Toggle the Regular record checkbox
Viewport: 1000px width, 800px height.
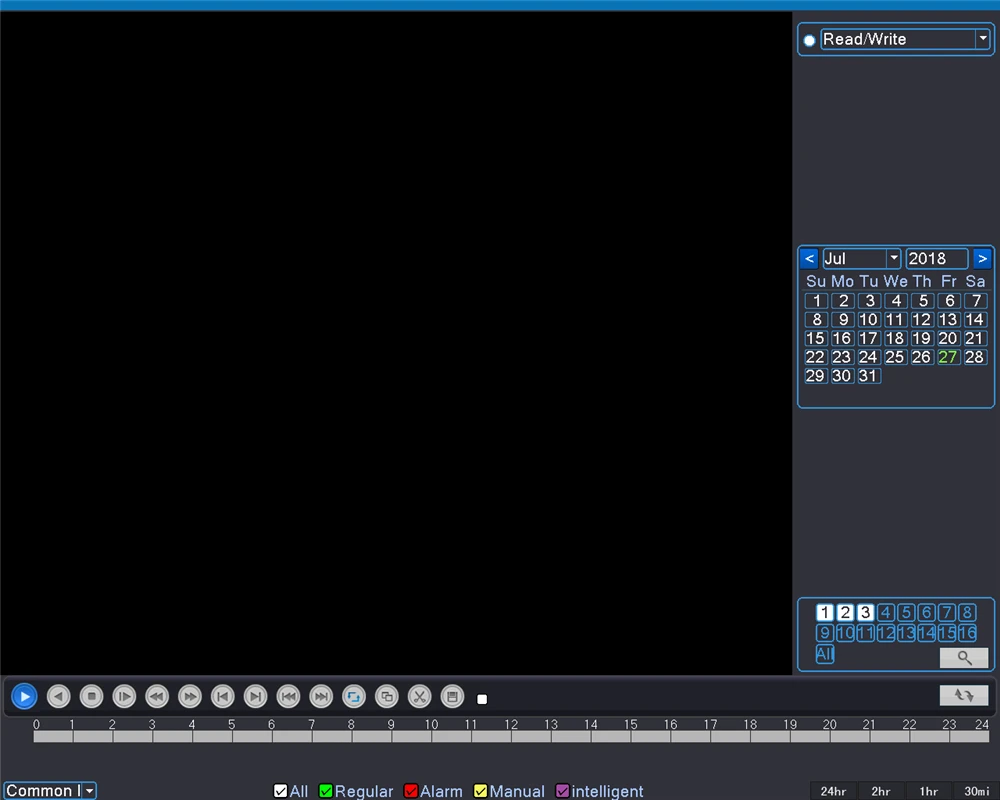coord(325,791)
